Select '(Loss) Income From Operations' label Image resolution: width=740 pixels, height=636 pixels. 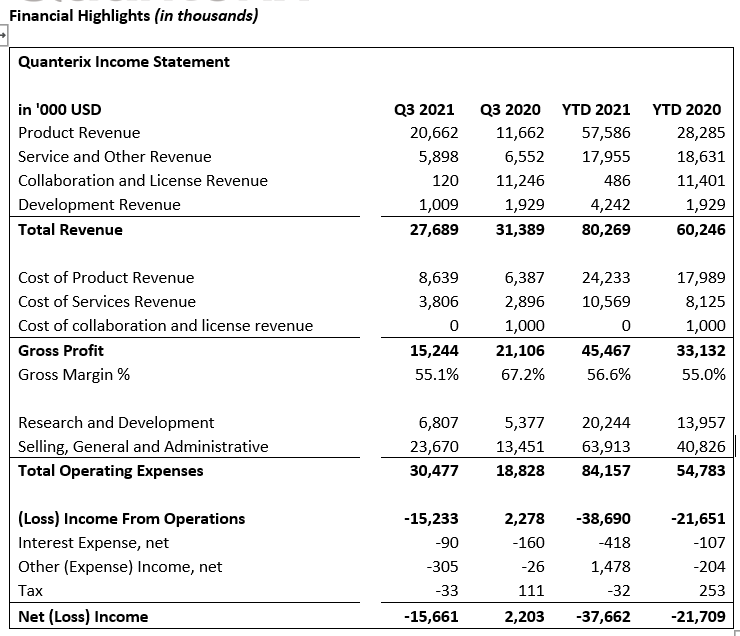[132, 519]
